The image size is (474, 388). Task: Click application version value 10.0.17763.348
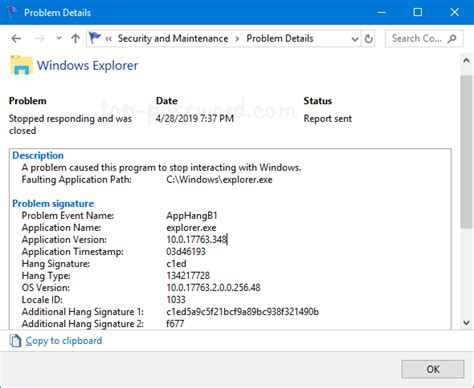(197, 239)
